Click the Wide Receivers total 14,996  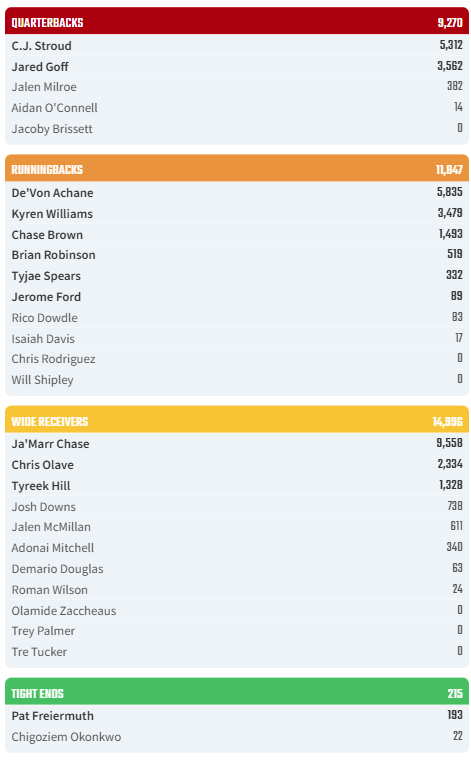pos(447,422)
